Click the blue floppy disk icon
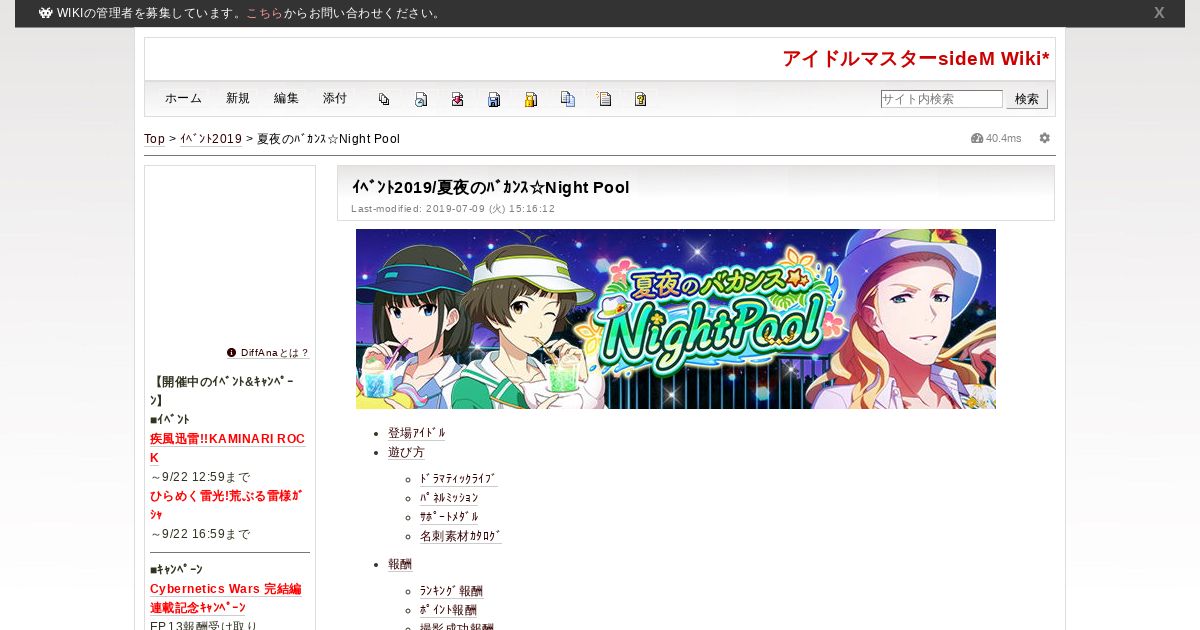Image resolution: width=1200 pixels, height=630 pixels. coord(494,99)
